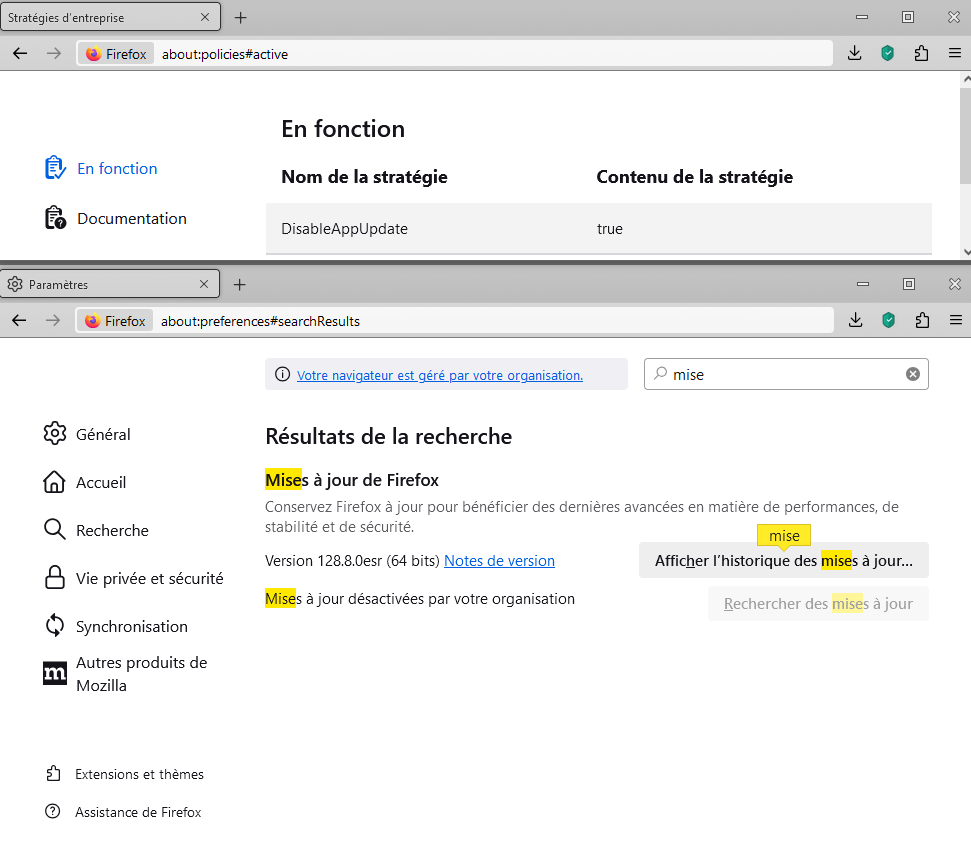
Task: Open new tab beside Stratégies d'entreprise tab
Action: (240, 17)
